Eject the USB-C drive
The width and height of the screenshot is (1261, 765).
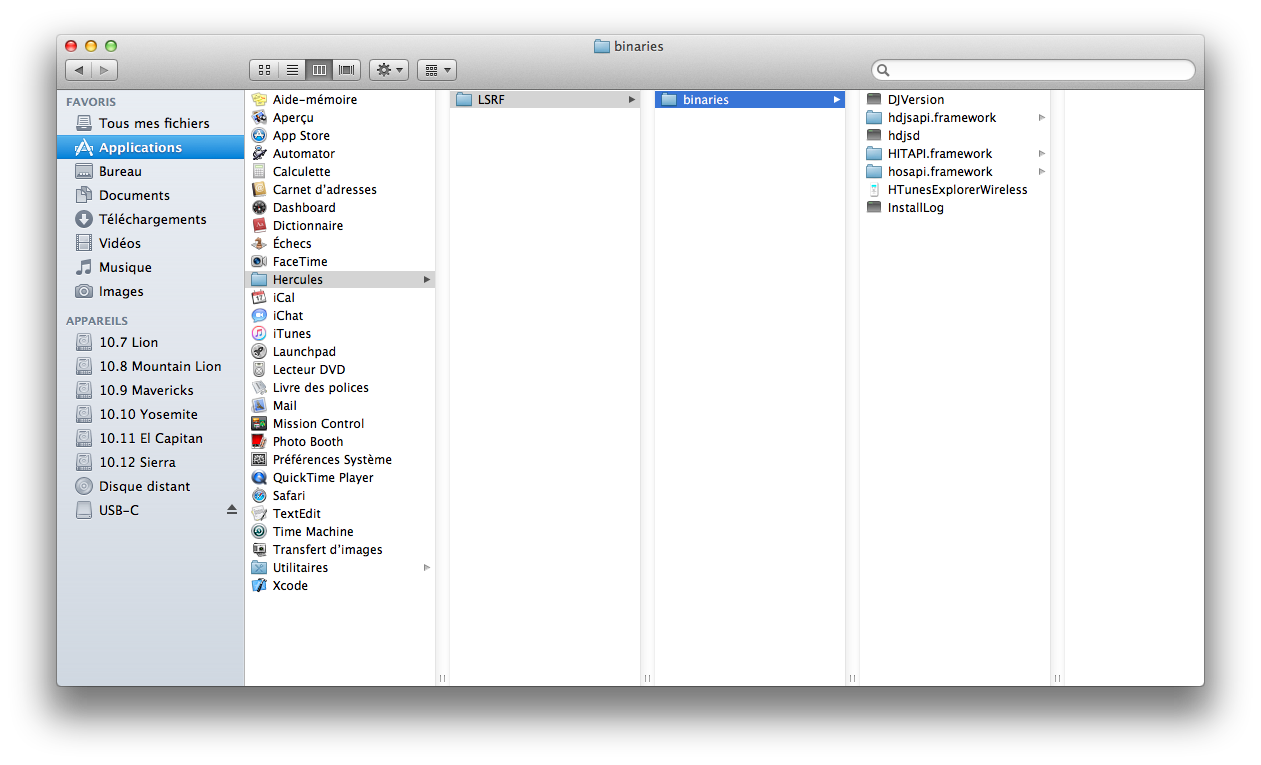pos(232,510)
